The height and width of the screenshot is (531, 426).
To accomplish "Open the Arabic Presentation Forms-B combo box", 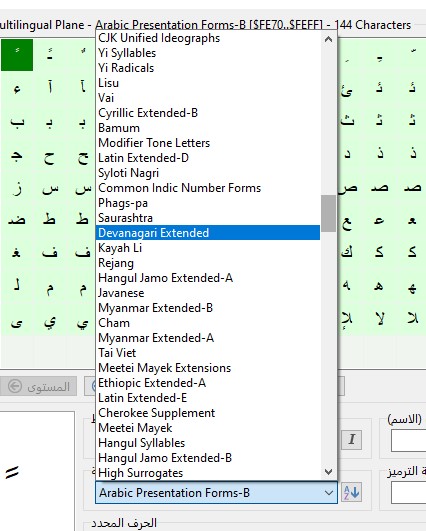I will pyautogui.click(x=216, y=492).
